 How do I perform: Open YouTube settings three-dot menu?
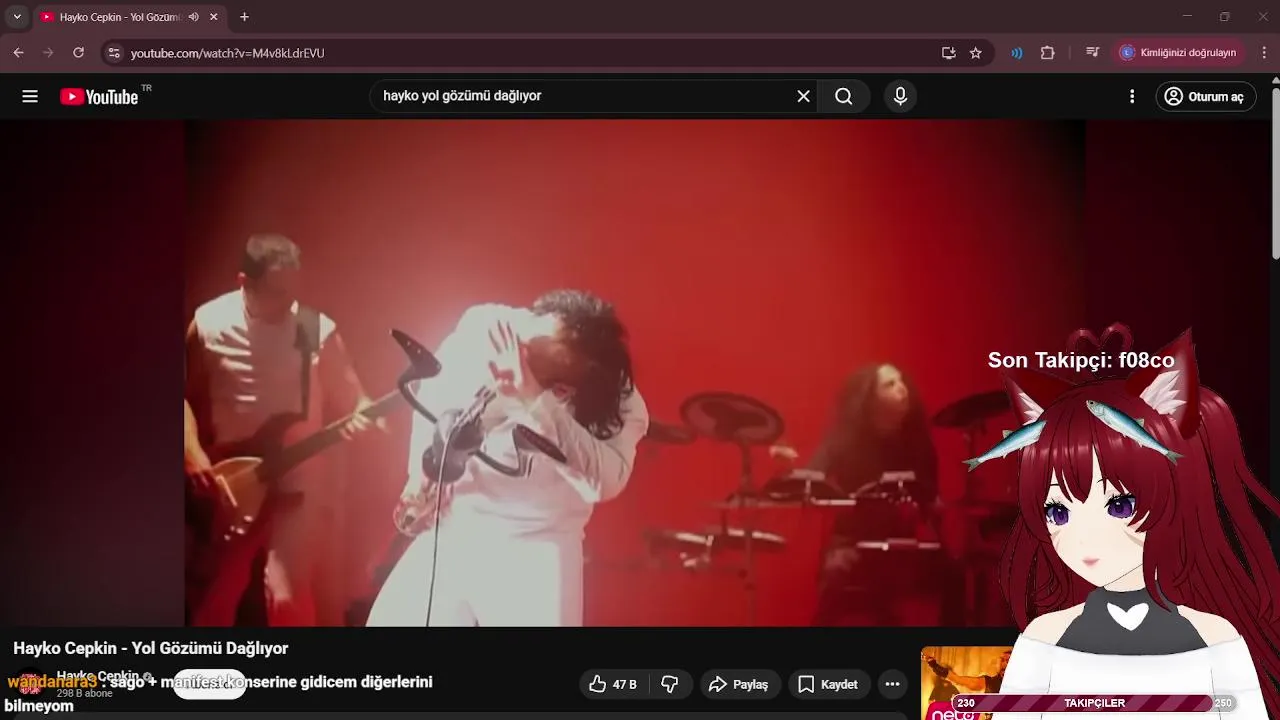pos(1132,96)
